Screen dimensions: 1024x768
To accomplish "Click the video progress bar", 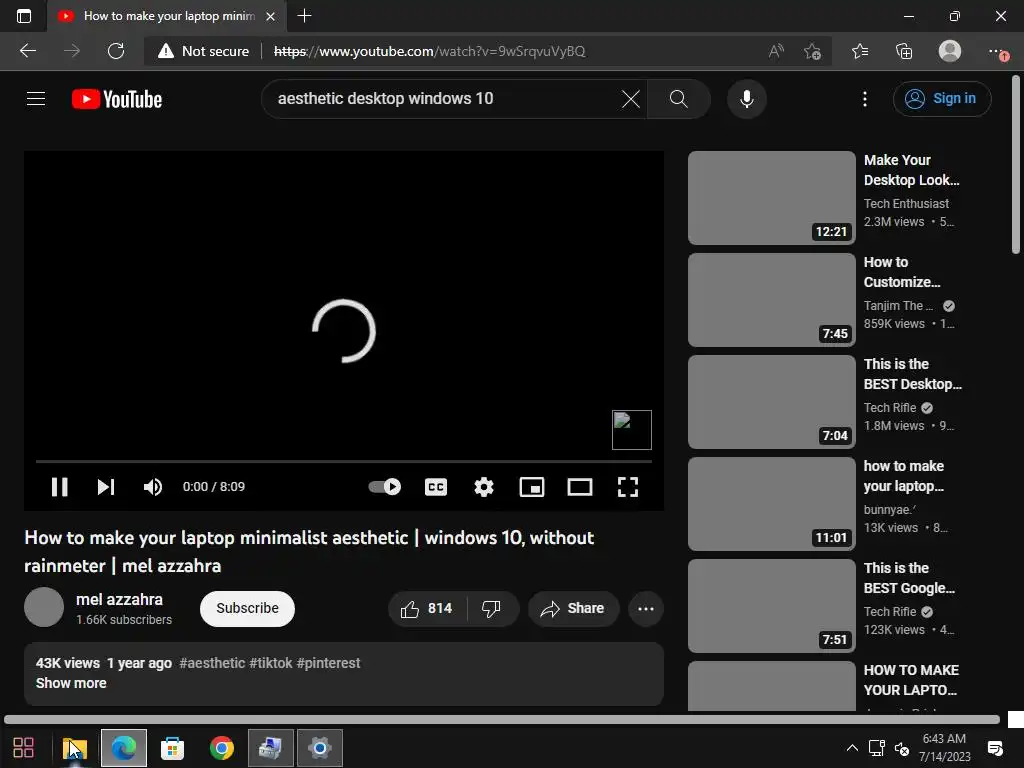I will tap(344, 461).
